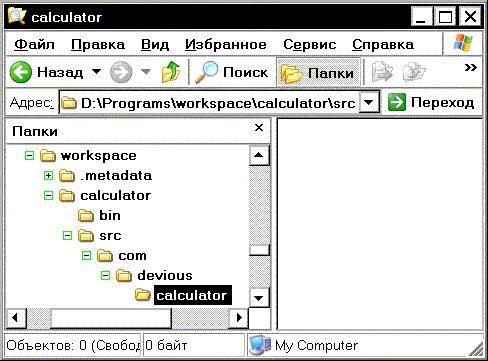Click the green Back arrow icon
Image resolution: width=488 pixels, height=361 pixels.
point(21,72)
